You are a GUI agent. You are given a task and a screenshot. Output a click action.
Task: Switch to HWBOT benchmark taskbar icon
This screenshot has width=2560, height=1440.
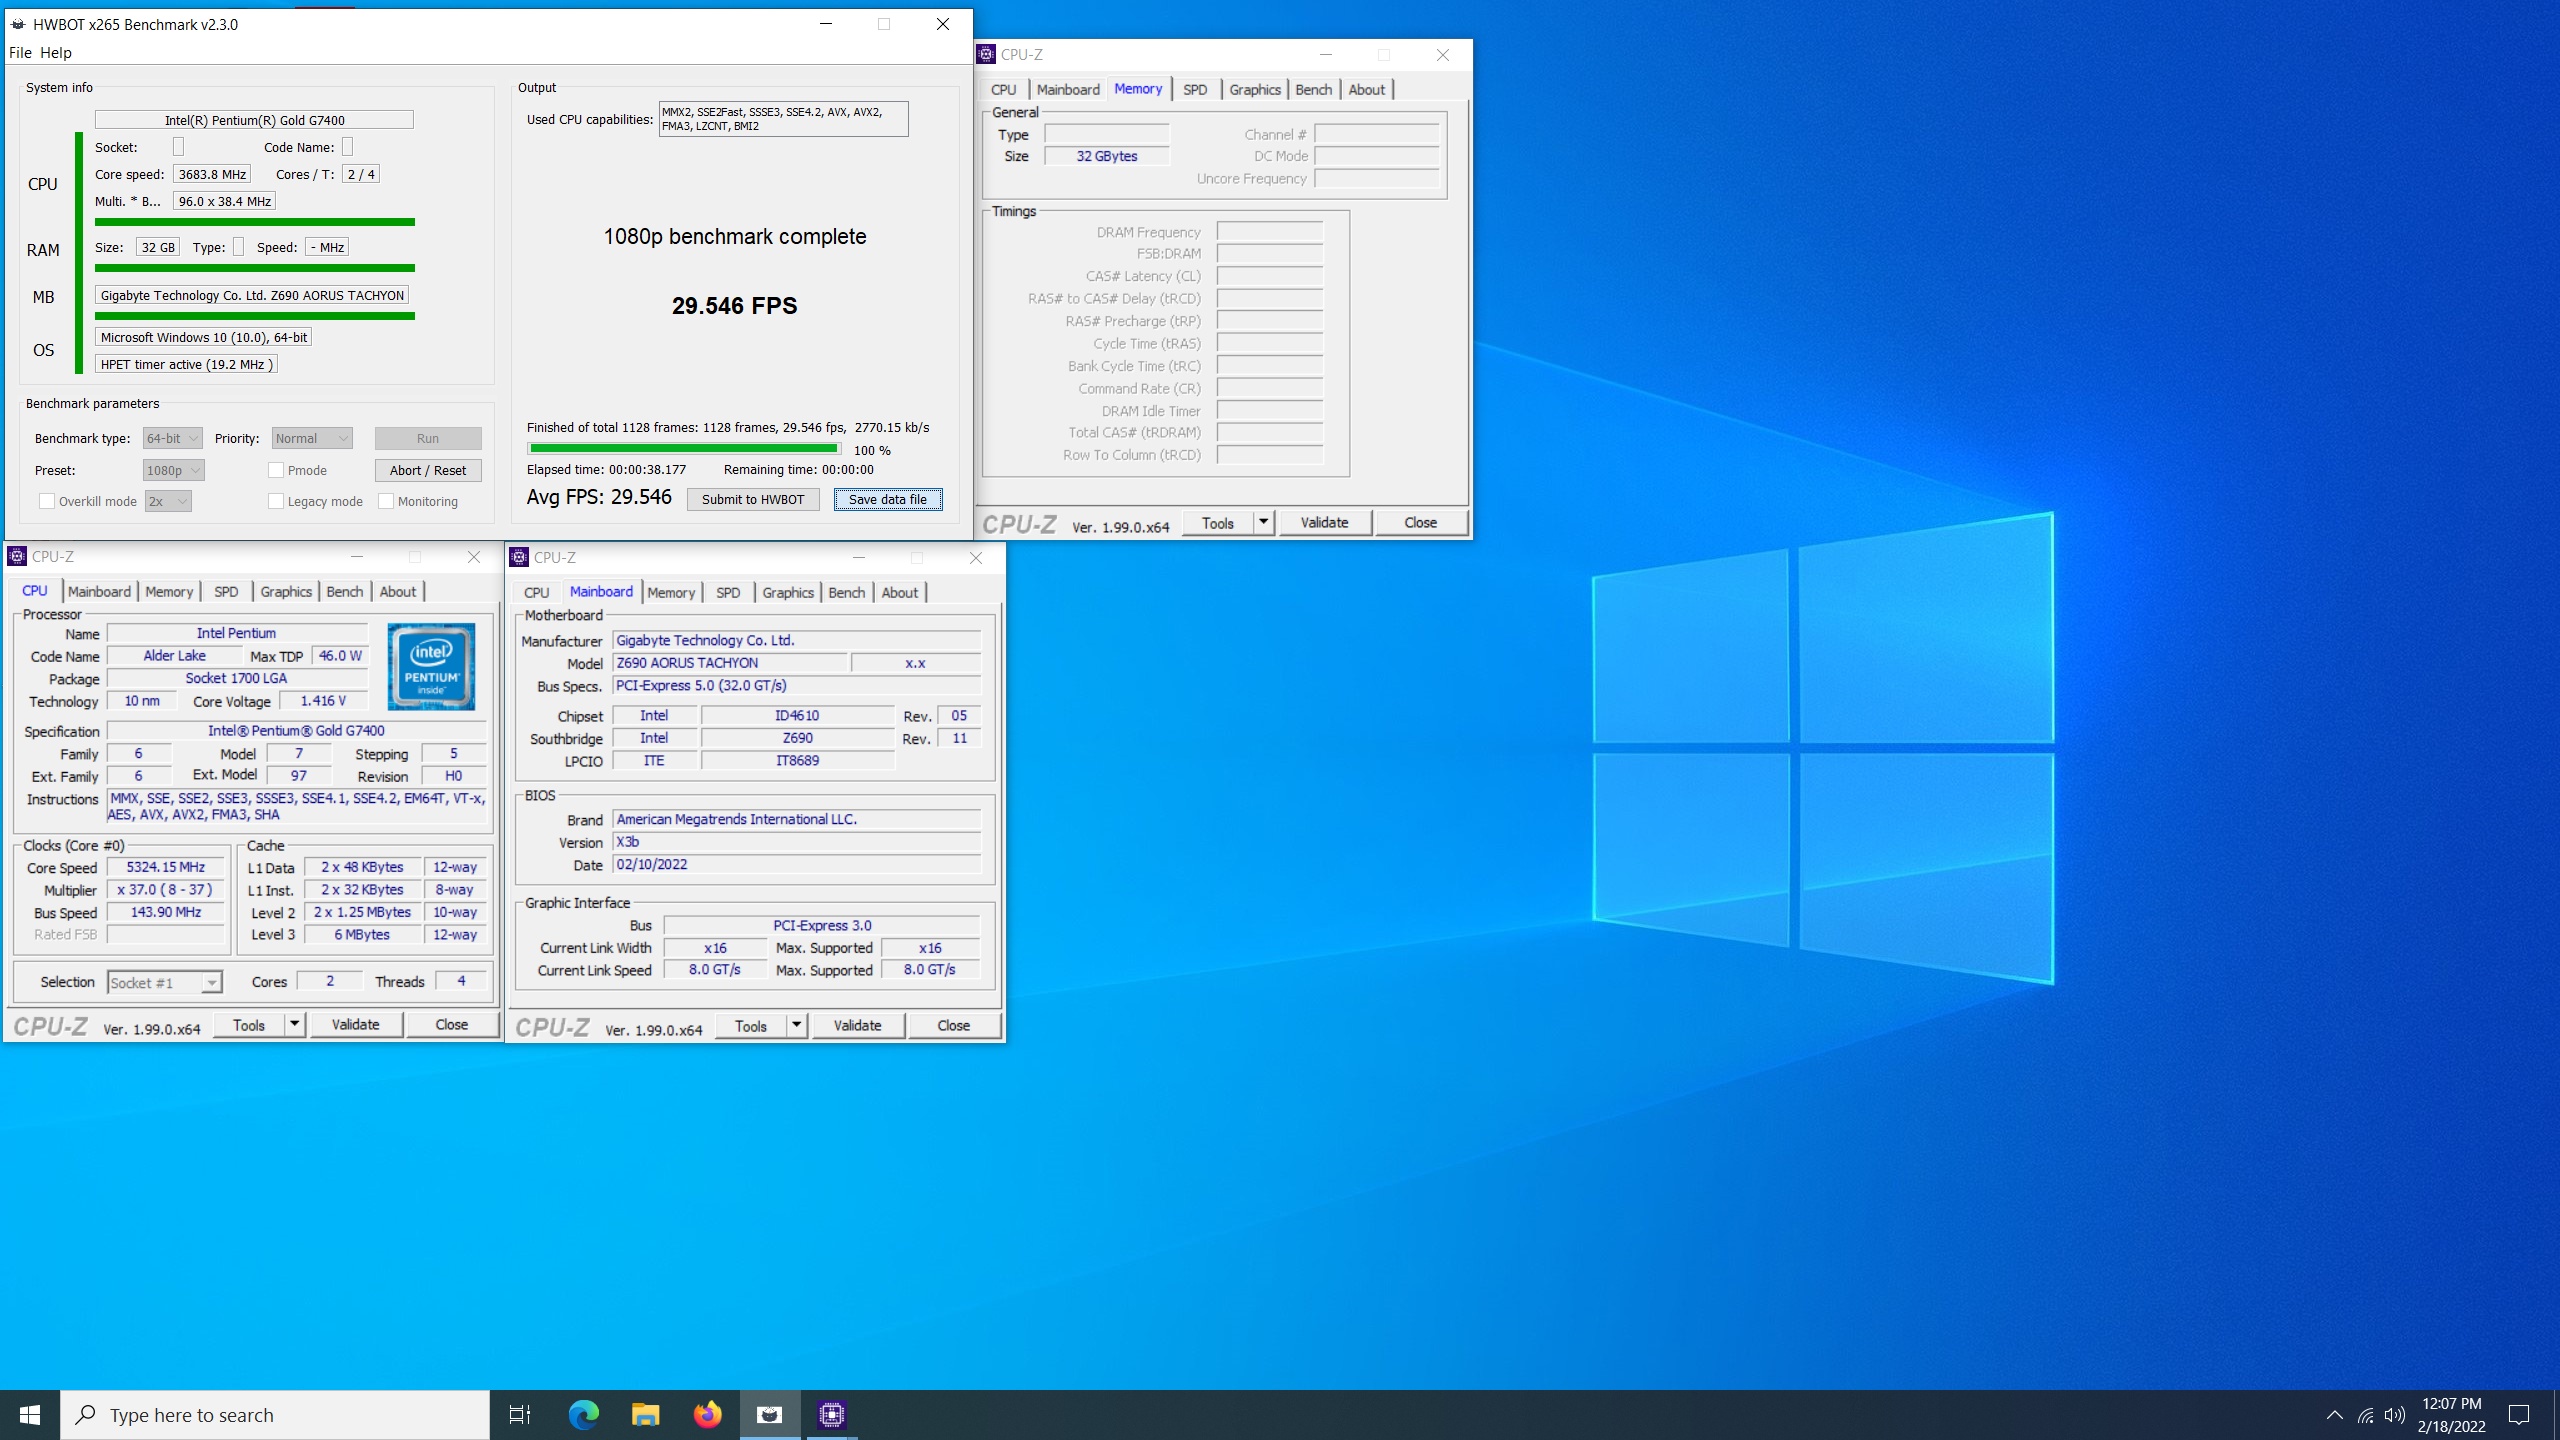[x=770, y=1415]
